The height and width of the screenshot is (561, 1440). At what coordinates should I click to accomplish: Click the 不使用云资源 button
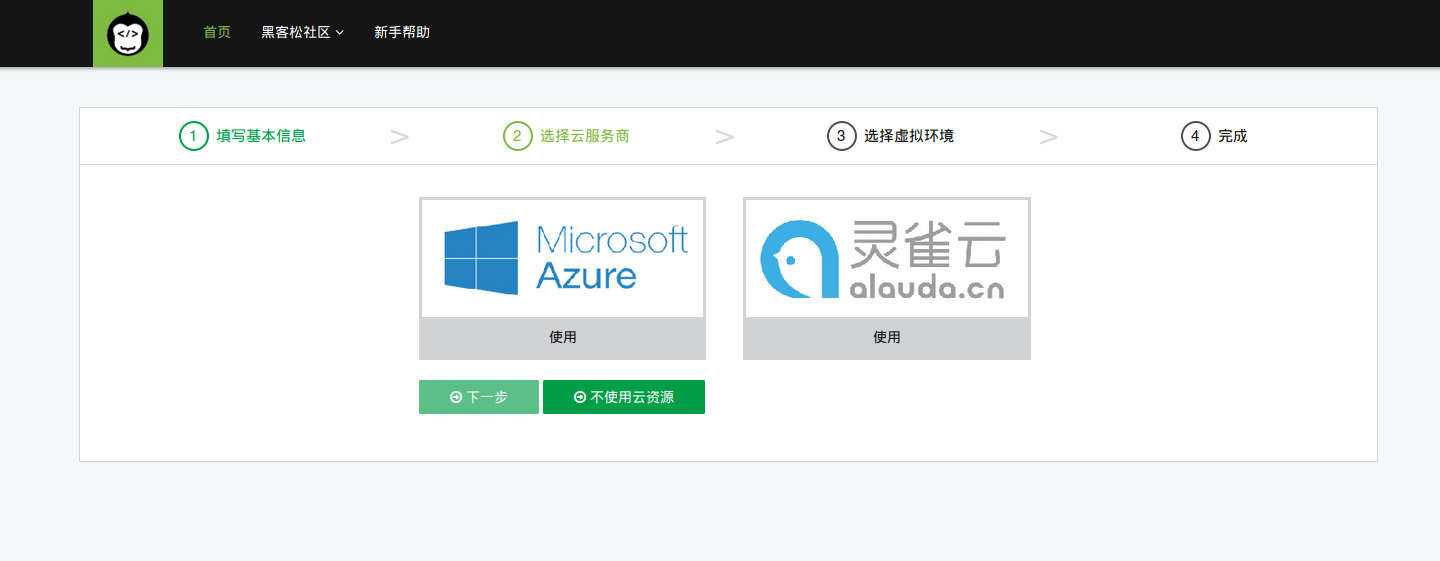[x=624, y=397]
